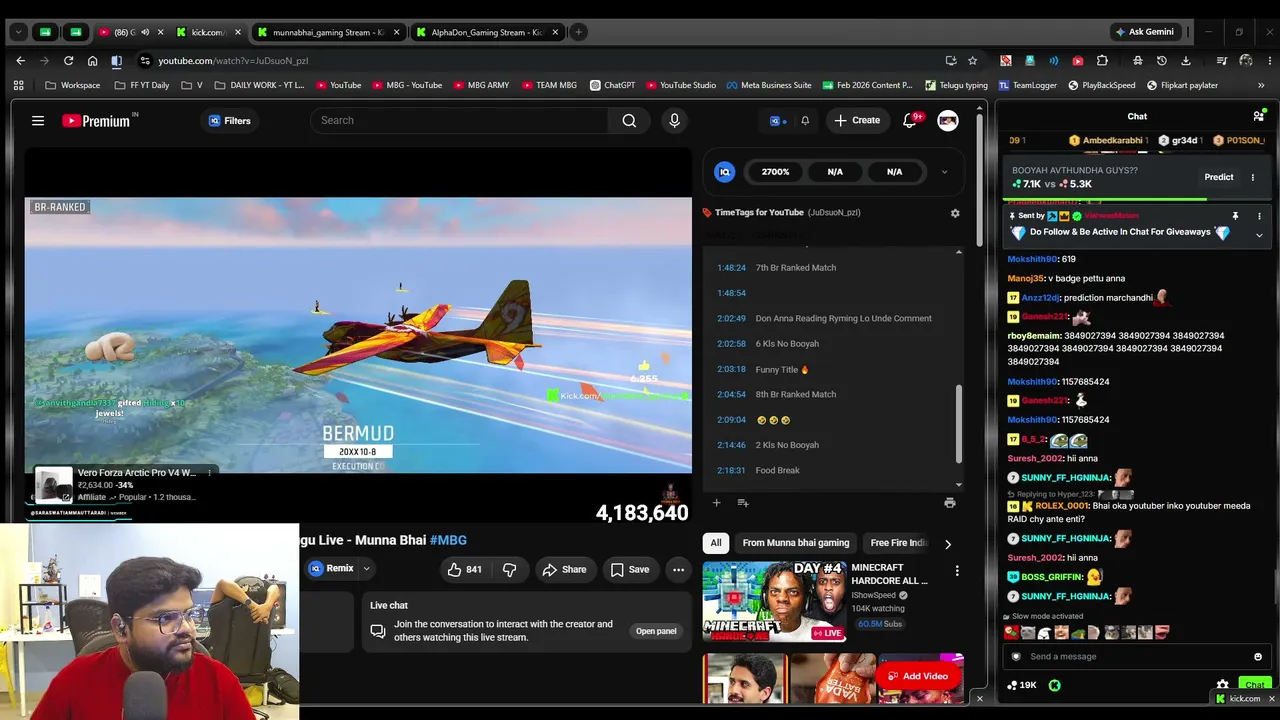Image resolution: width=1280 pixels, height=720 pixels.
Task: Click the add-to-list icon in TimeTags footer
Action: coord(743,502)
